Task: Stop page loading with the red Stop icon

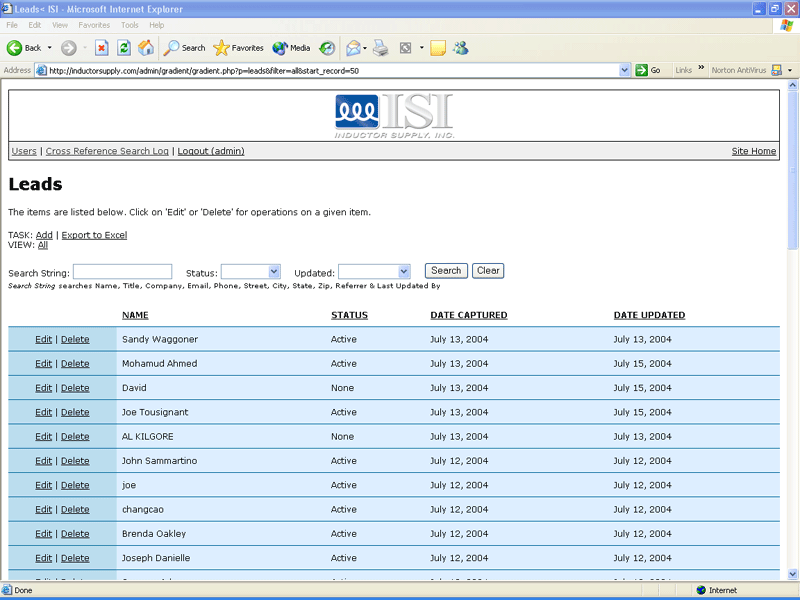Action: coord(103,47)
